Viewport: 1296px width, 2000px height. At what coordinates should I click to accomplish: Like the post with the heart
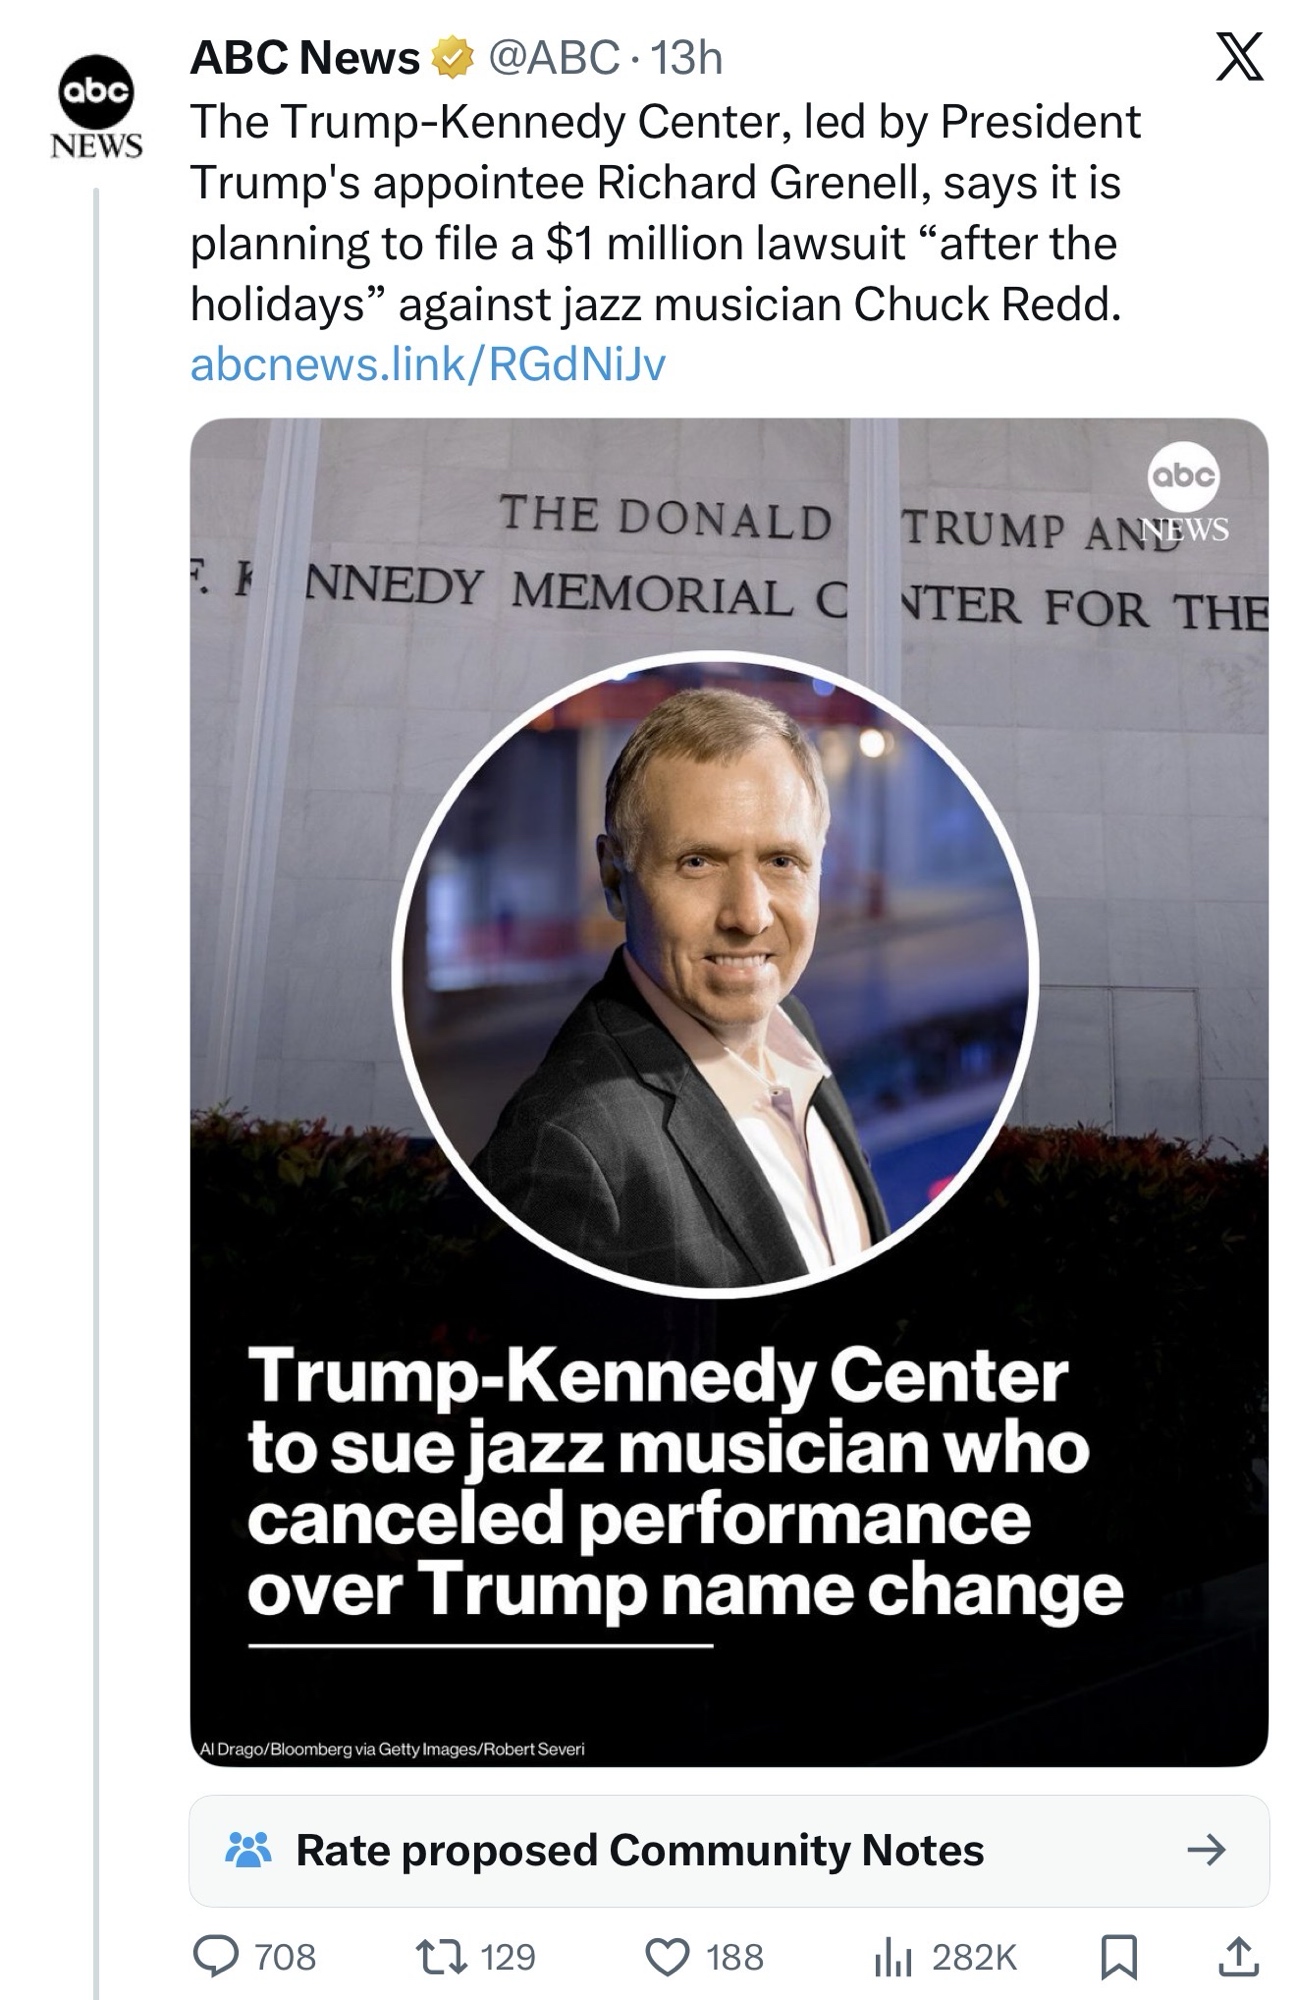[667, 1957]
